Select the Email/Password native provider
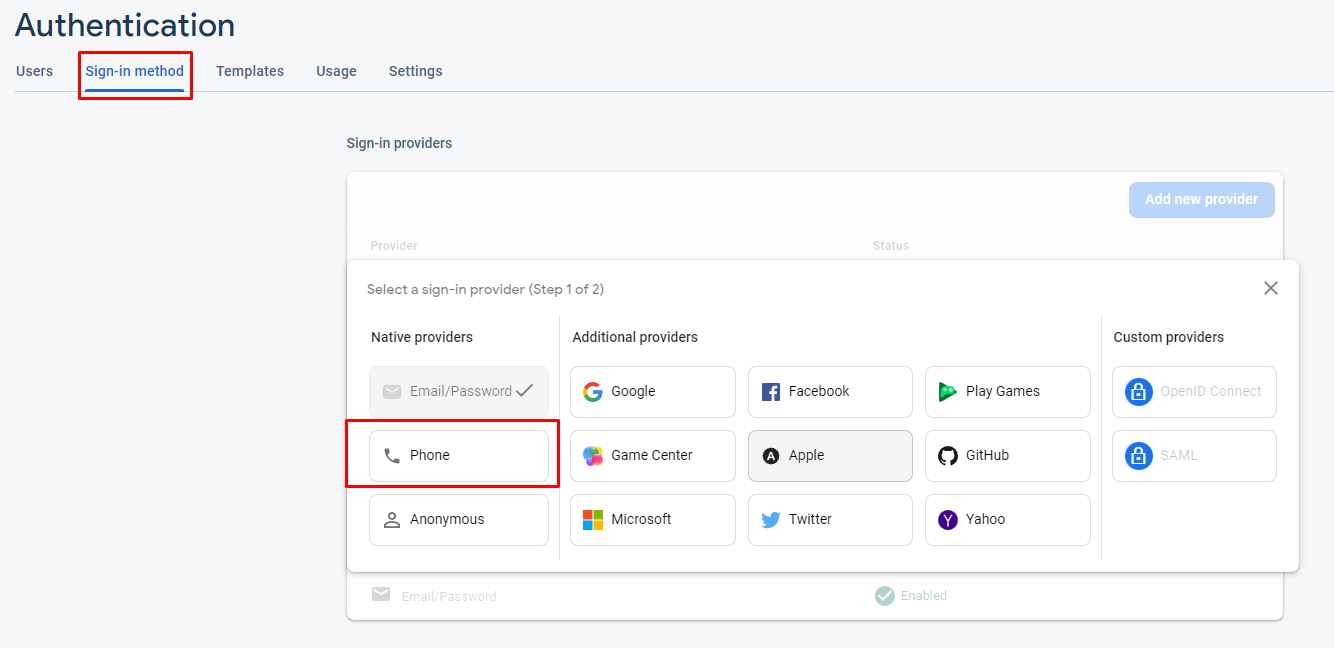The width and height of the screenshot is (1334, 648). [459, 391]
